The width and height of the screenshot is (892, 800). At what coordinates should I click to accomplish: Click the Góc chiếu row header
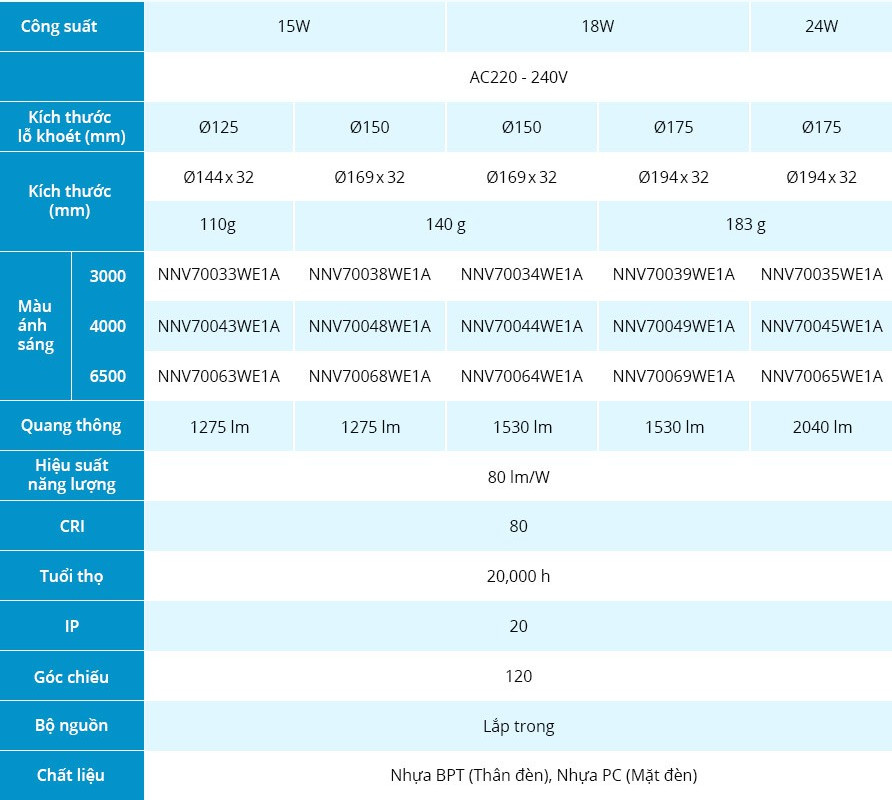(x=71, y=677)
